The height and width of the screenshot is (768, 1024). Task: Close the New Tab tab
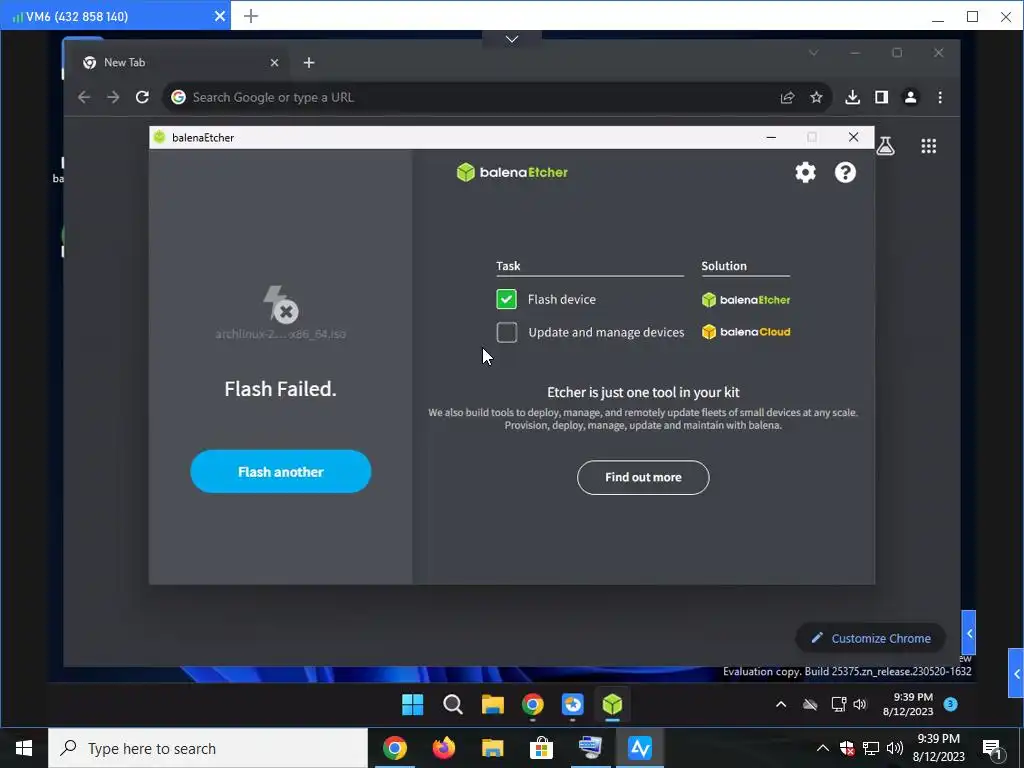point(274,63)
